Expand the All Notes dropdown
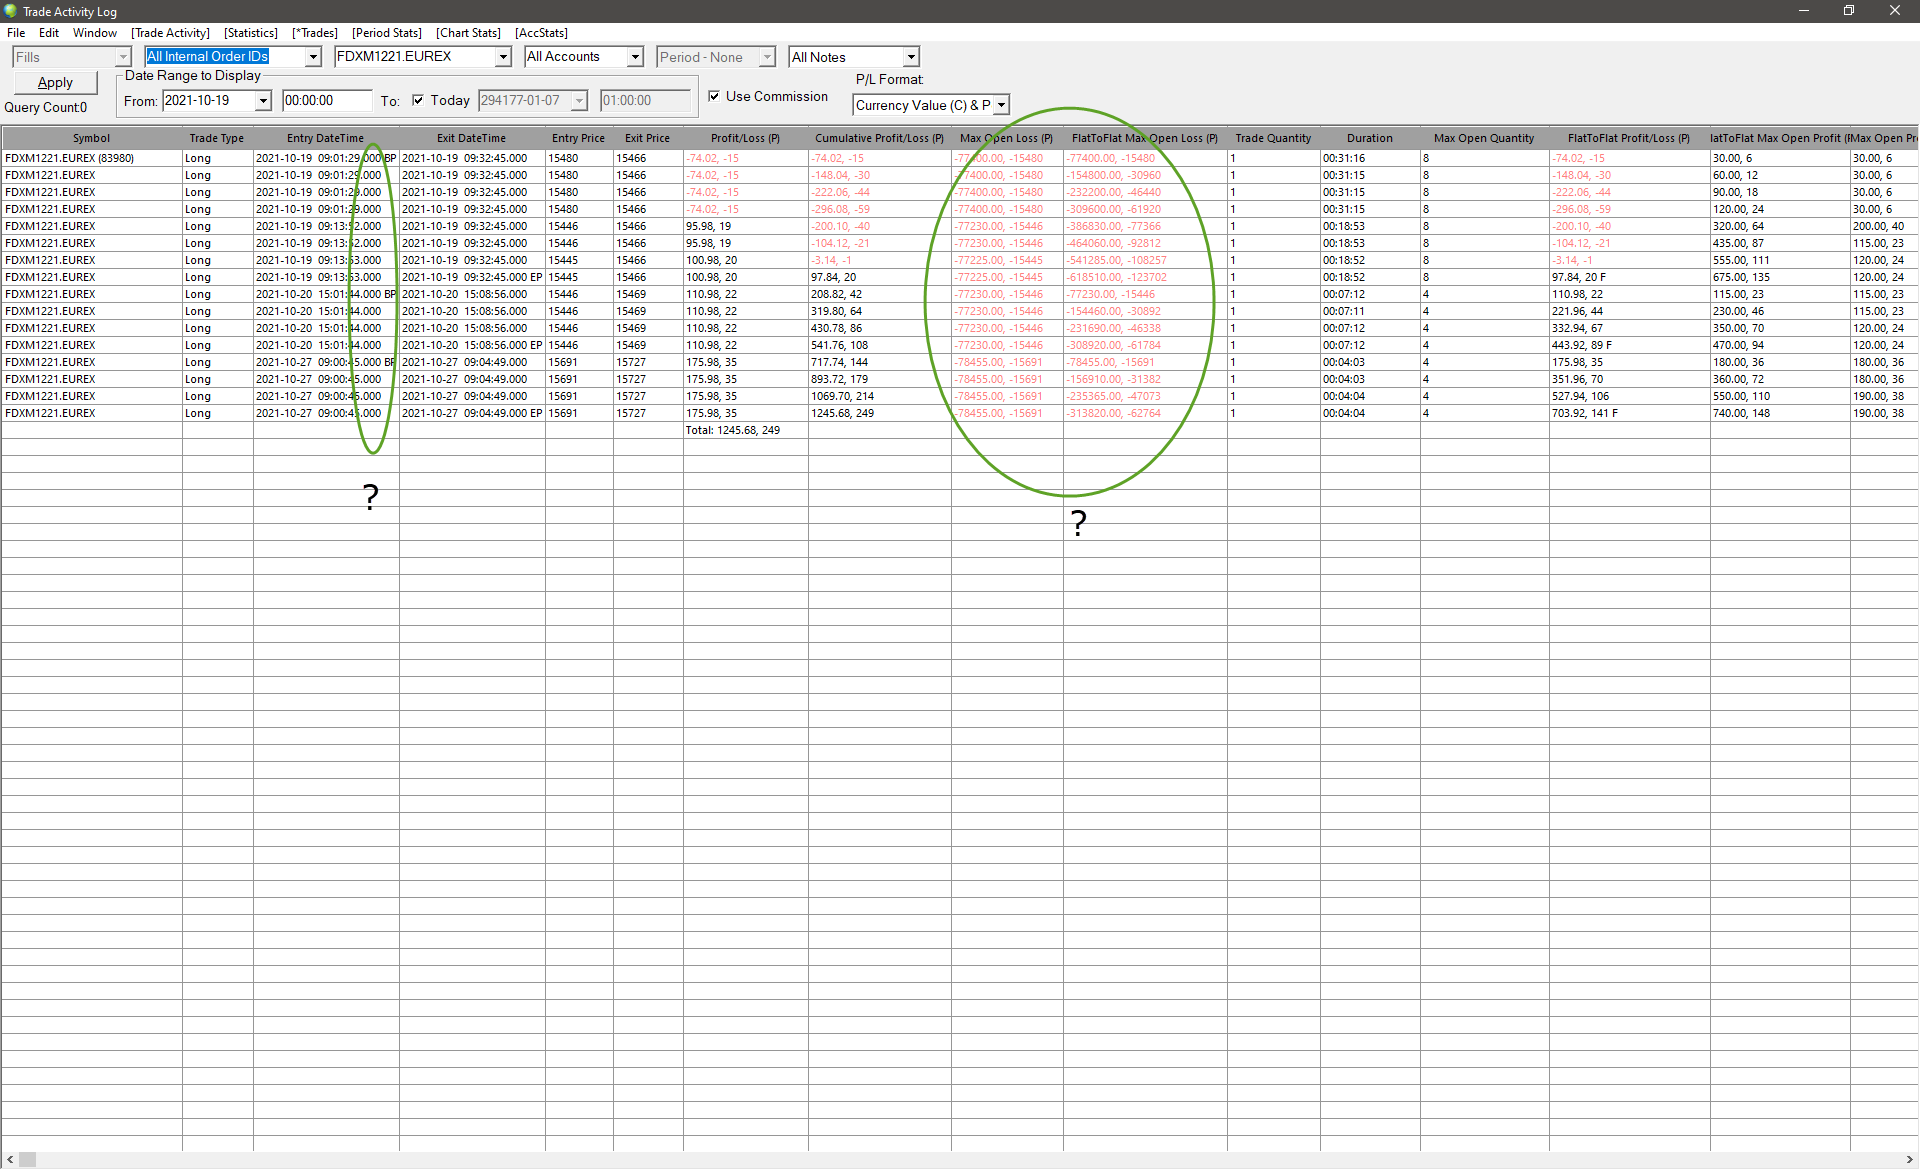Image resolution: width=1920 pixels, height=1170 pixels. (910, 57)
